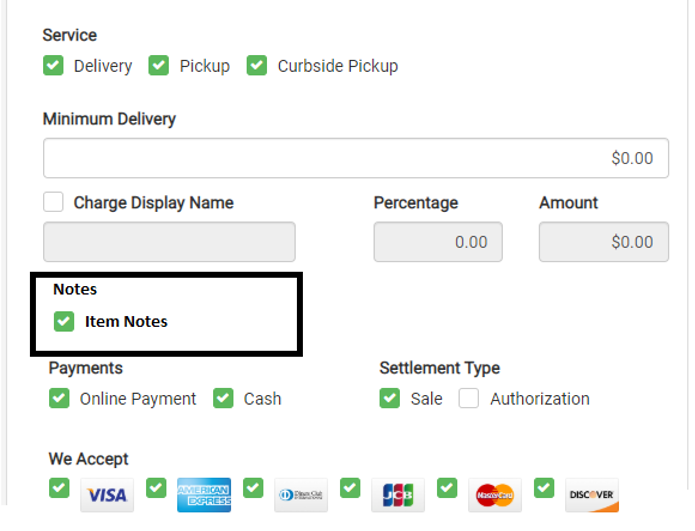This screenshot has width=695, height=531.
Task: Uncheck the Delivery service checkbox
Action: tap(53, 66)
